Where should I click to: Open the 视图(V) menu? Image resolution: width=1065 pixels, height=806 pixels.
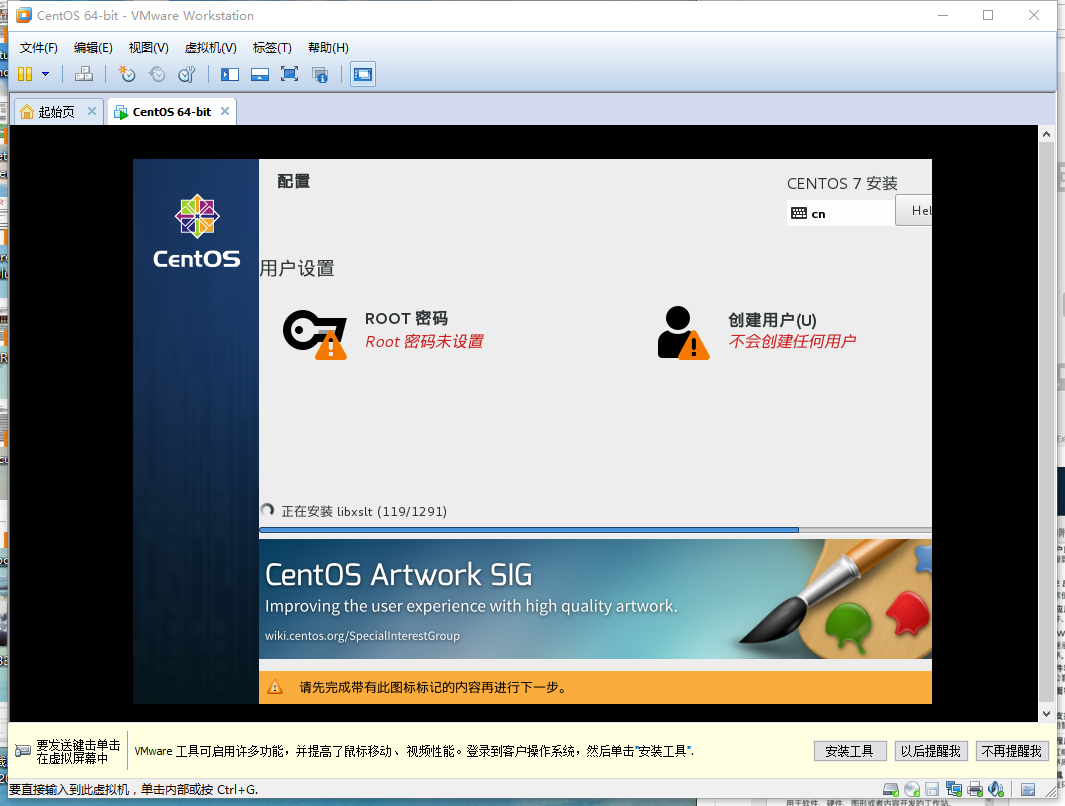coord(148,48)
